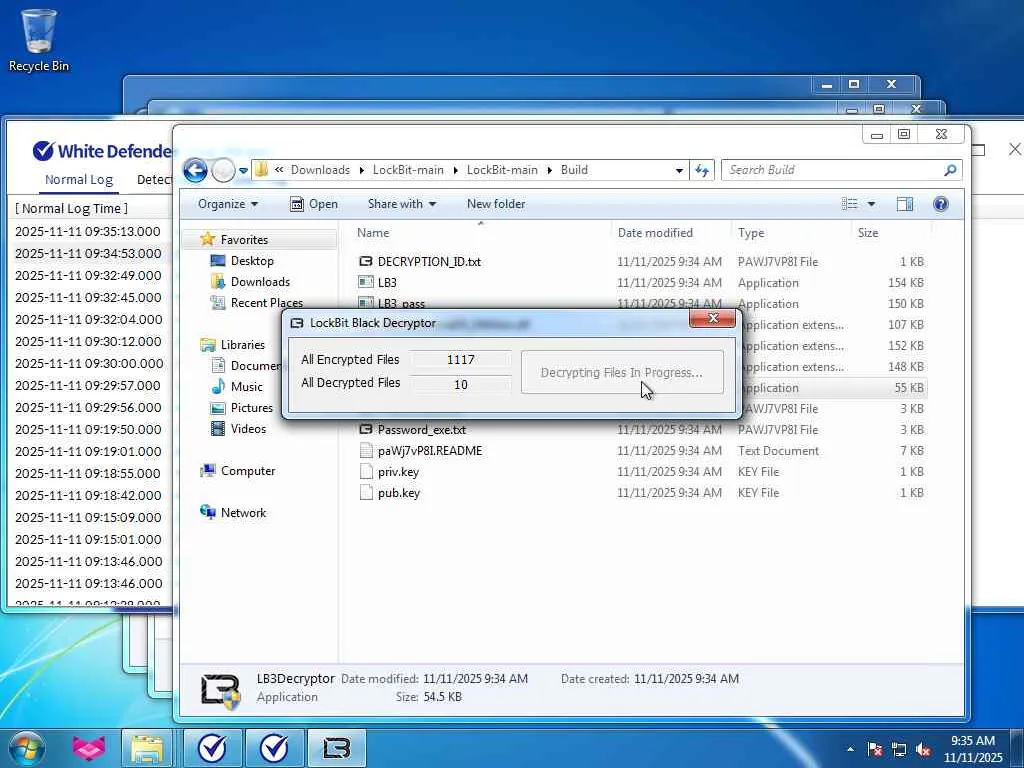Open the Recycle Bin desktop icon
1024x768 pixels.
click(39, 39)
